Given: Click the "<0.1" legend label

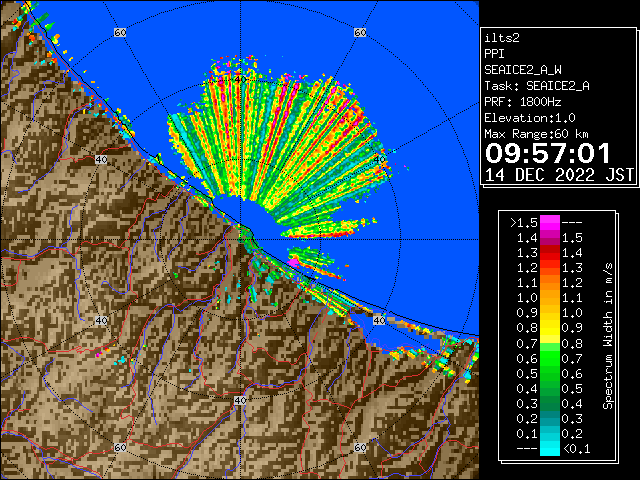Looking at the screenshot, I should pyautogui.click(x=576, y=449).
